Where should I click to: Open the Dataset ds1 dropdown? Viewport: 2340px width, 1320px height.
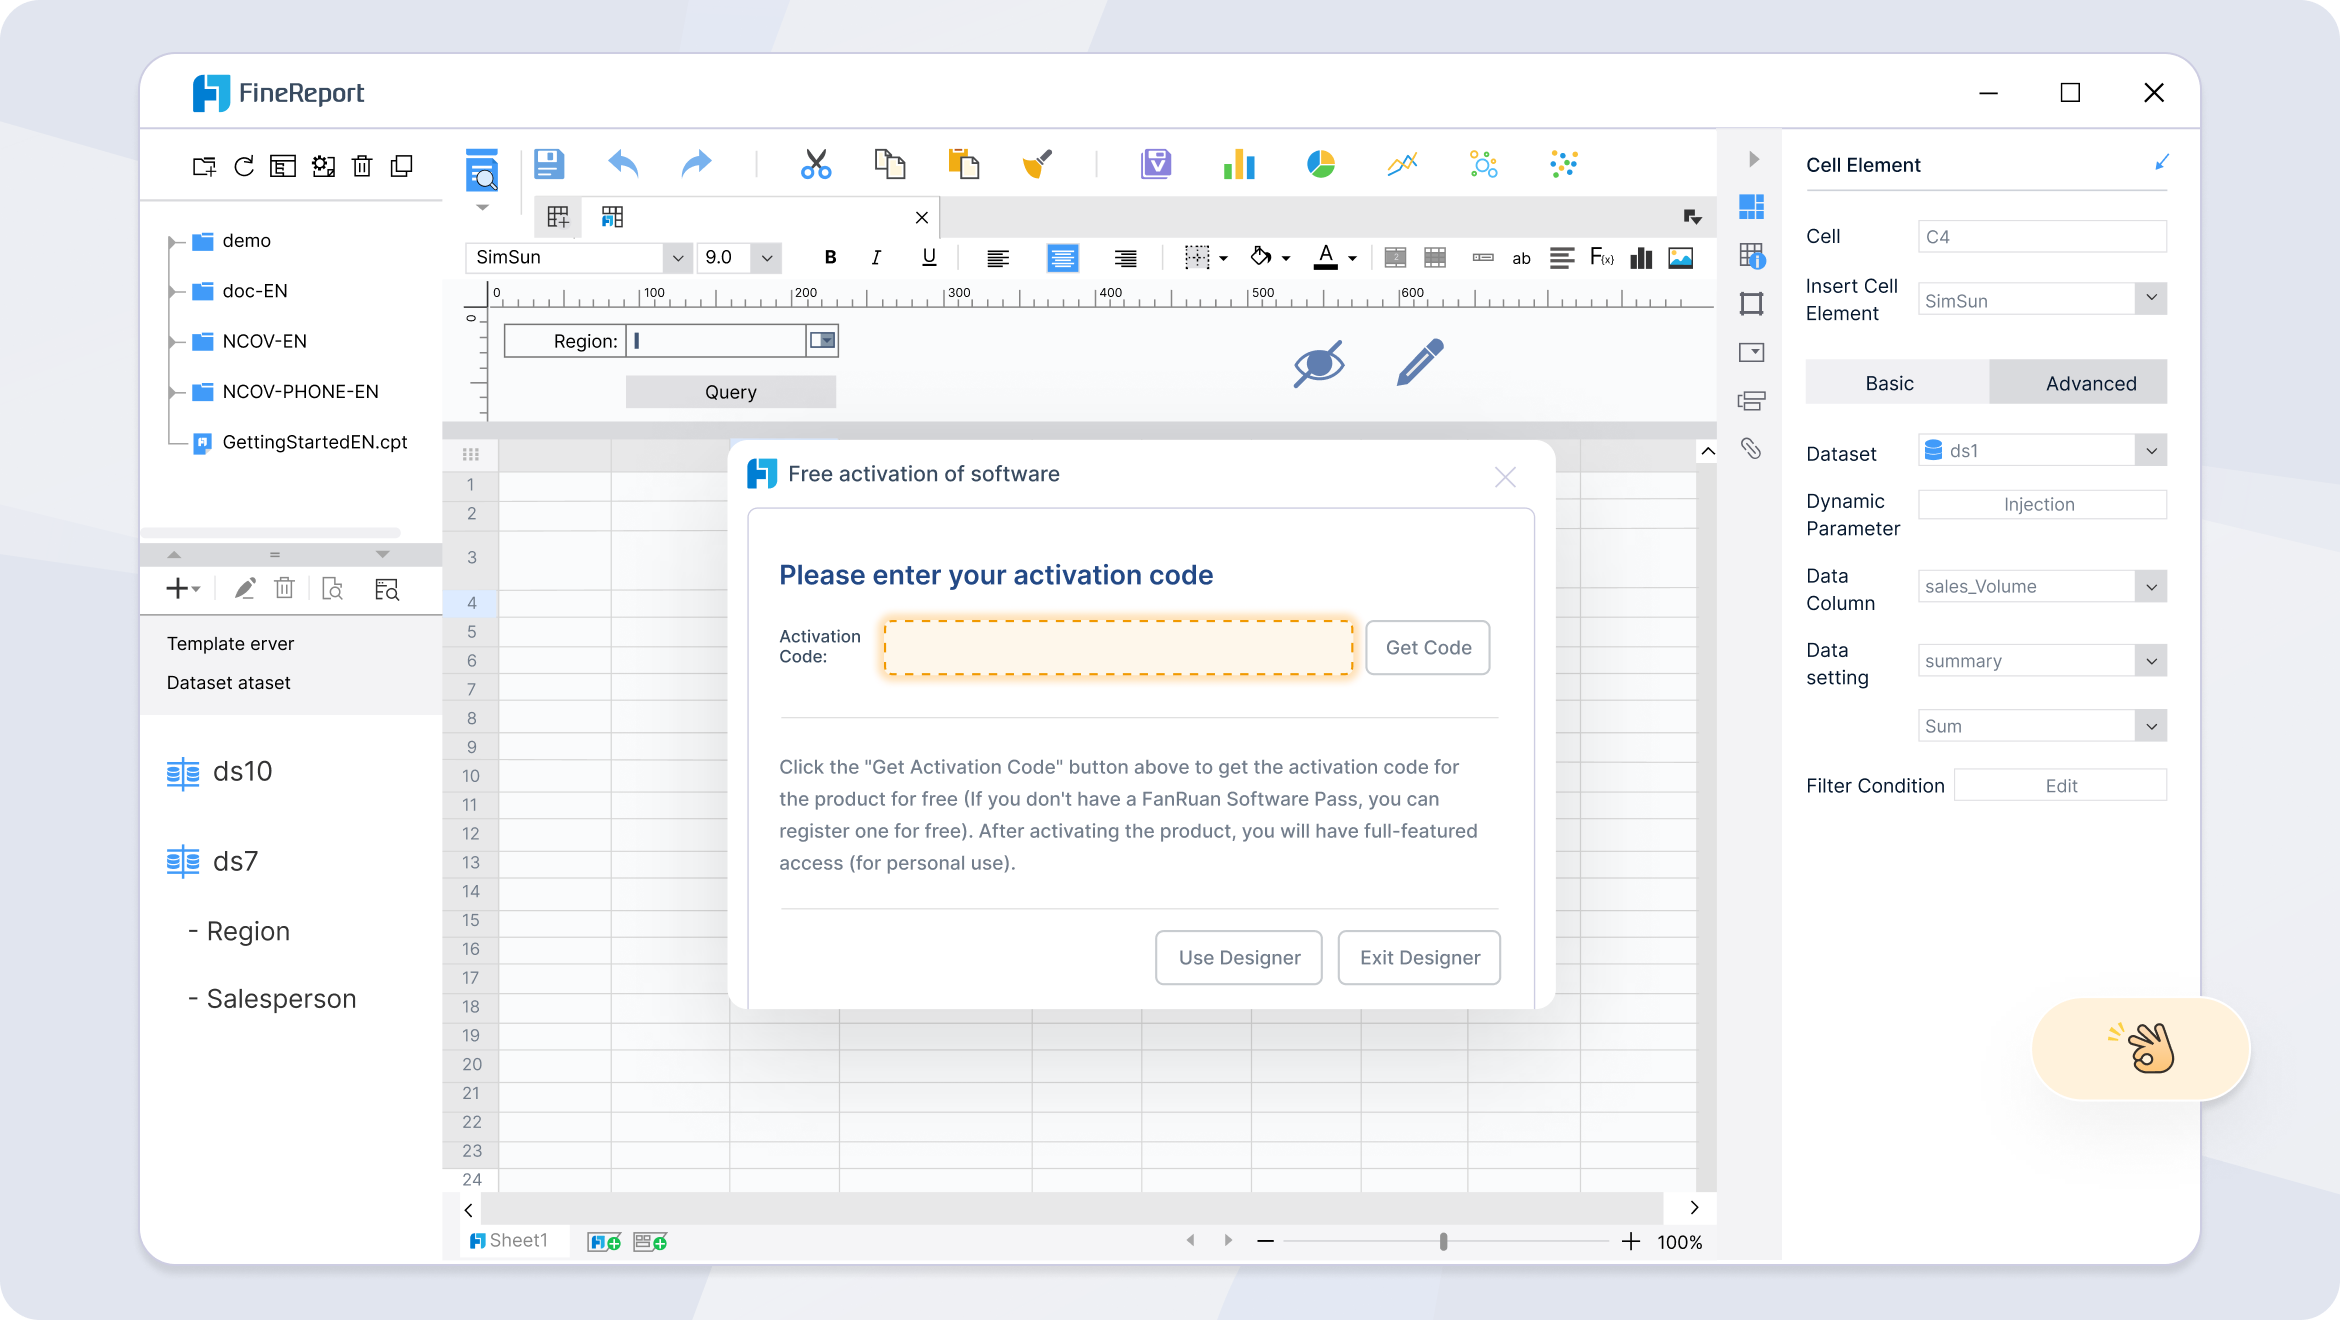tap(2151, 451)
